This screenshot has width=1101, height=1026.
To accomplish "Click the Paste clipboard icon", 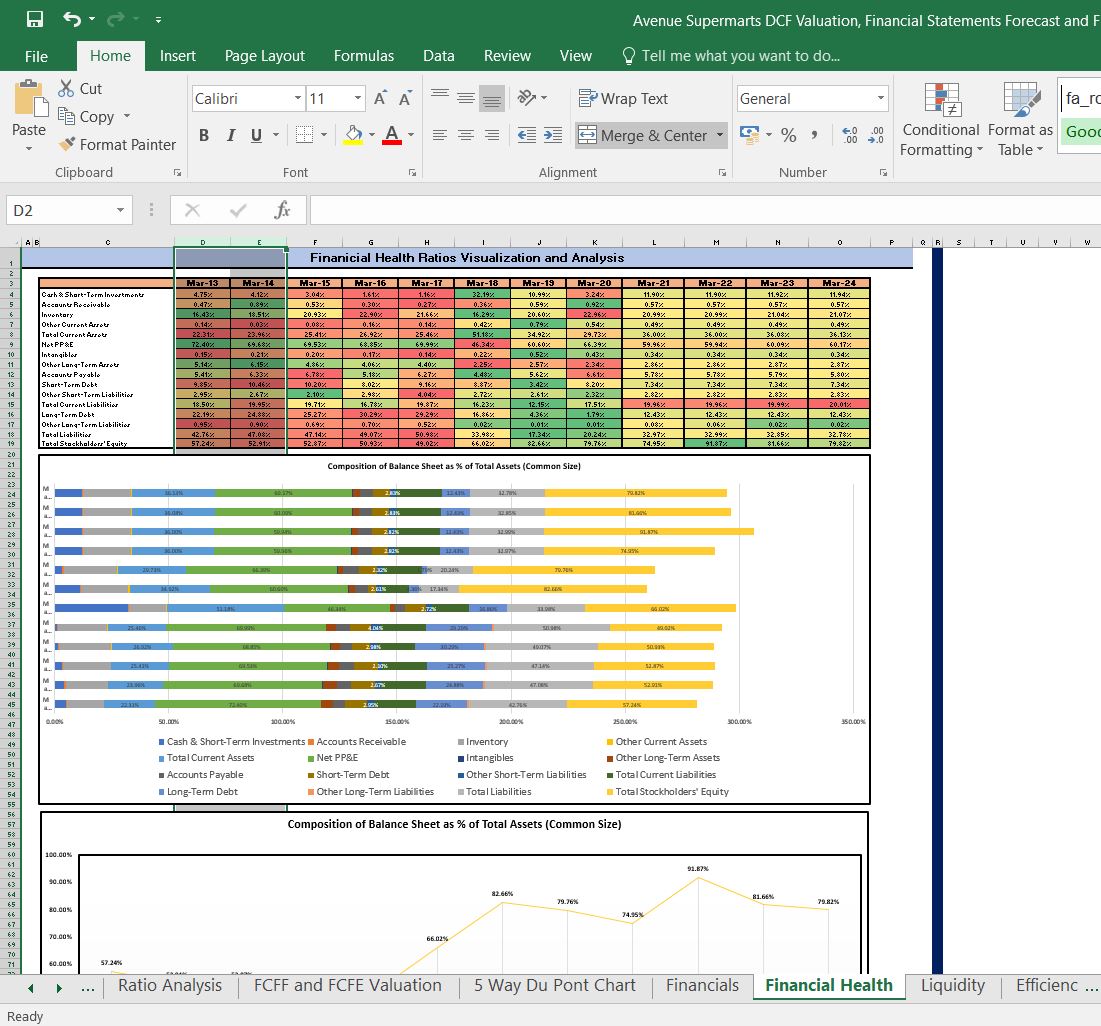I will pyautogui.click(x=29, y=99).
